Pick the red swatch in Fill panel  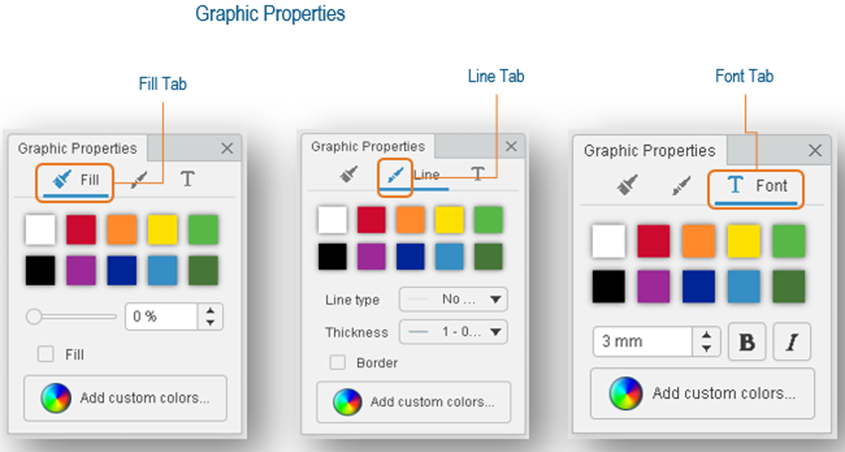pyautogui.click(x=81, y=230)
